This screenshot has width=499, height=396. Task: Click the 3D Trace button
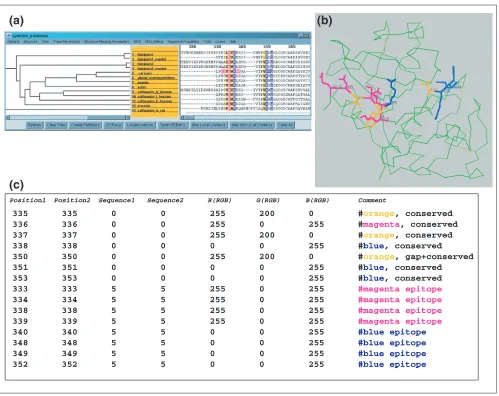tap(113, 125)
